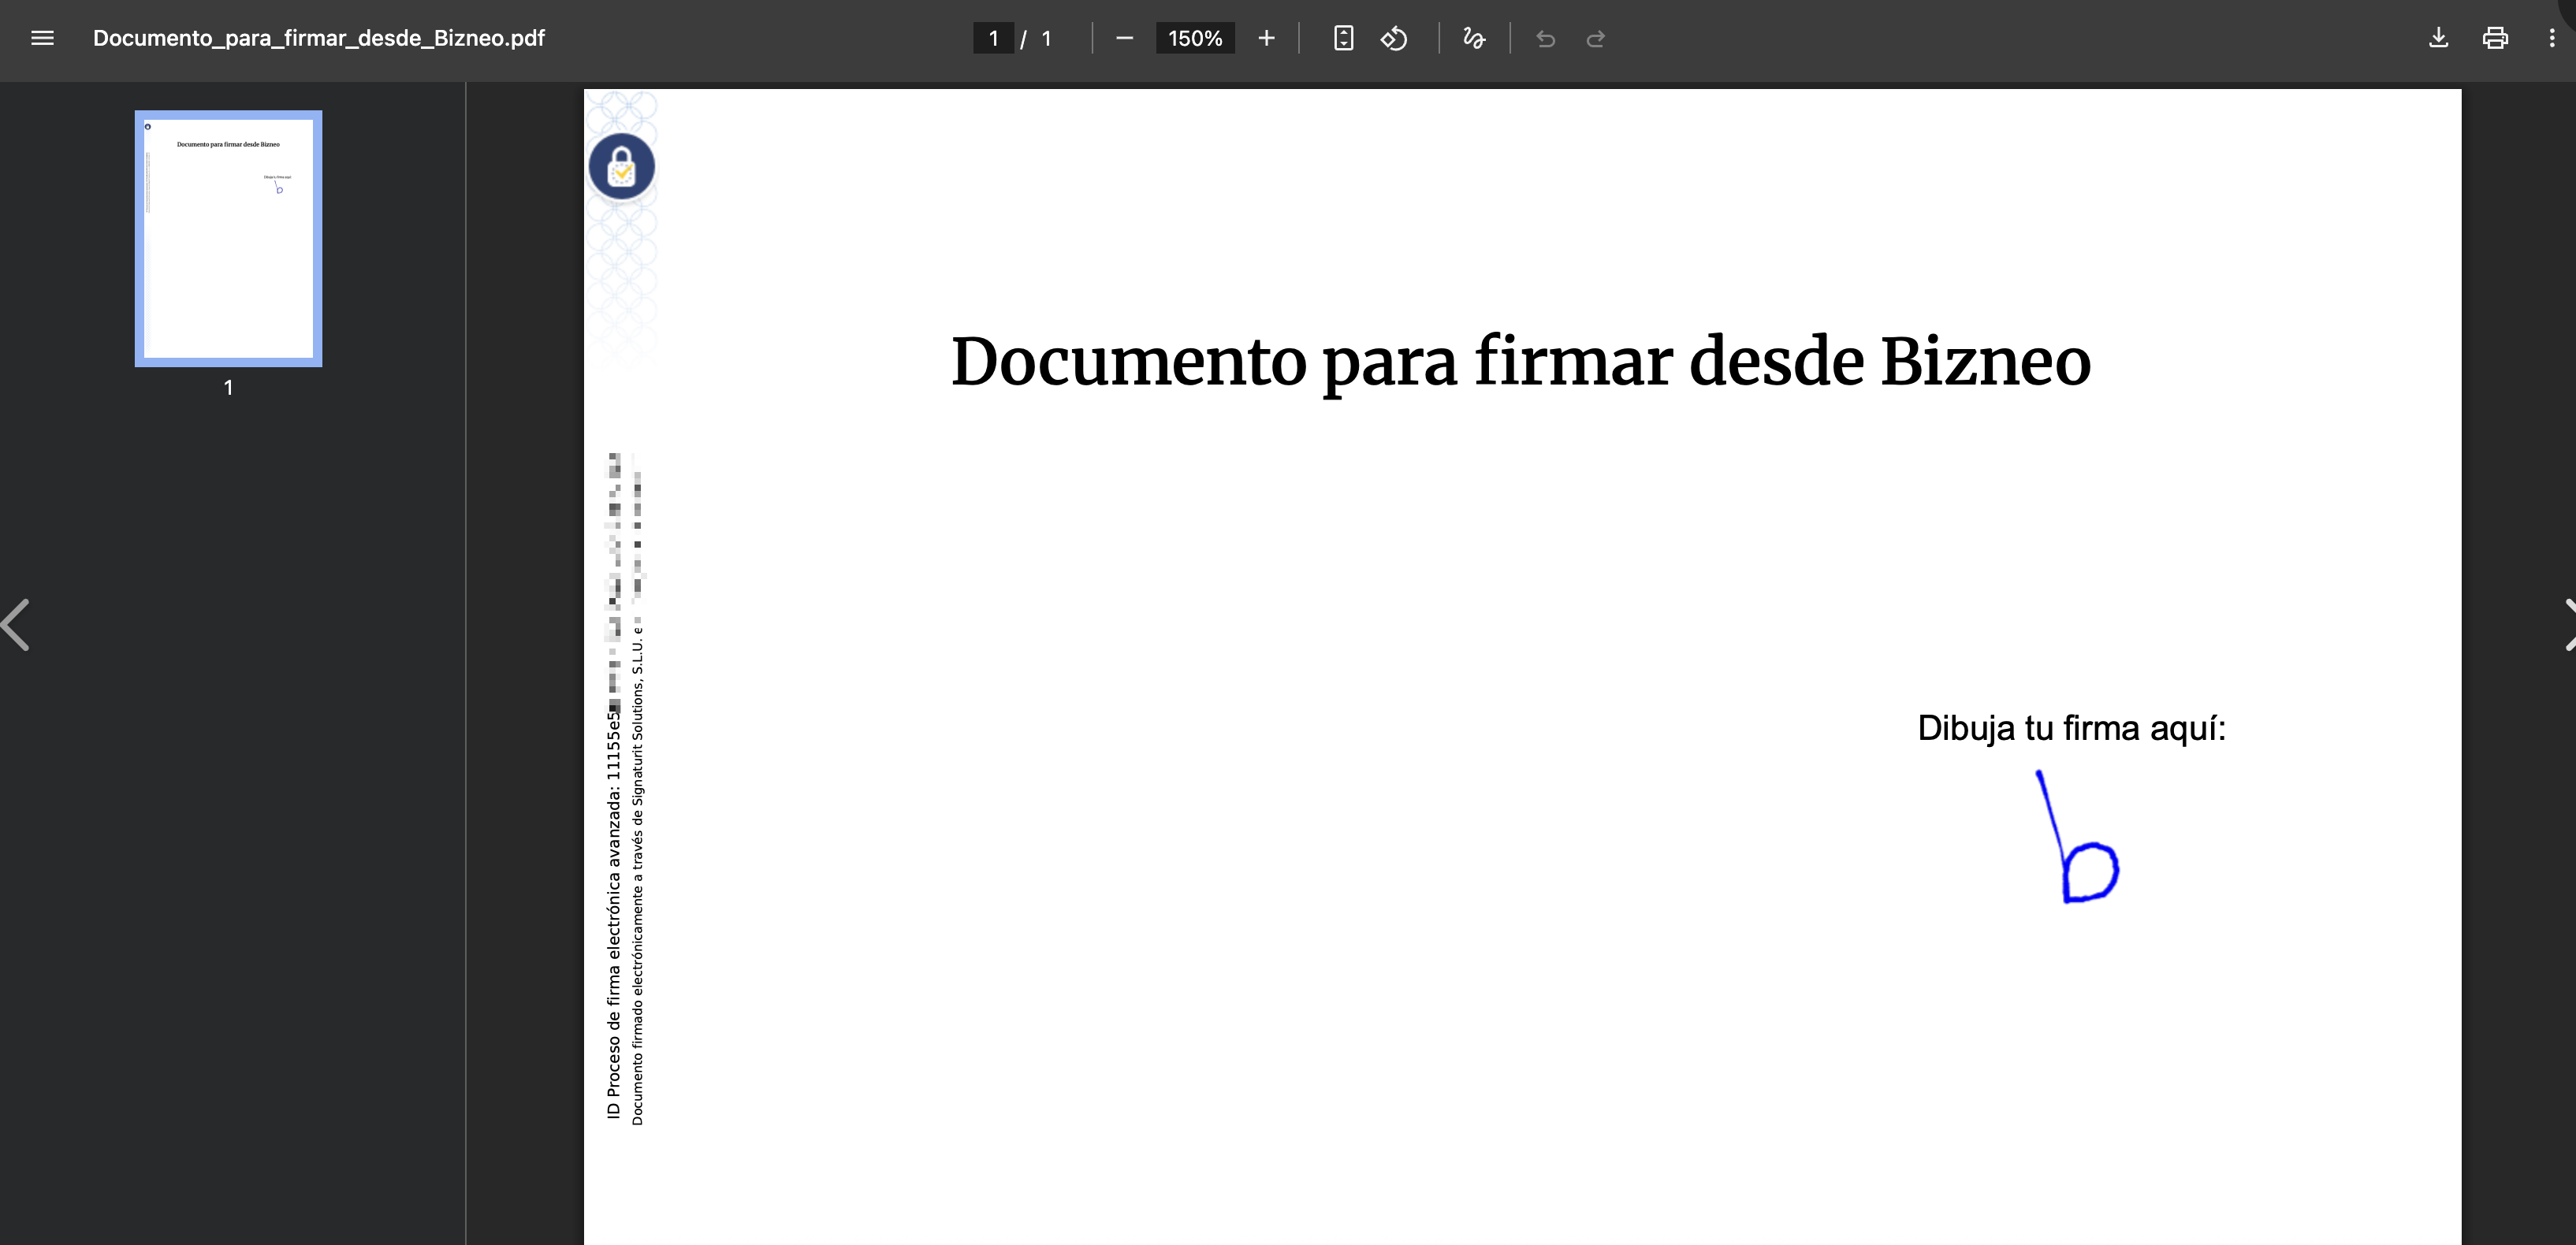Click the thumbnail page label 1
The height and width of the screenshot is (1245, 2576).
(x=228, y=387)
